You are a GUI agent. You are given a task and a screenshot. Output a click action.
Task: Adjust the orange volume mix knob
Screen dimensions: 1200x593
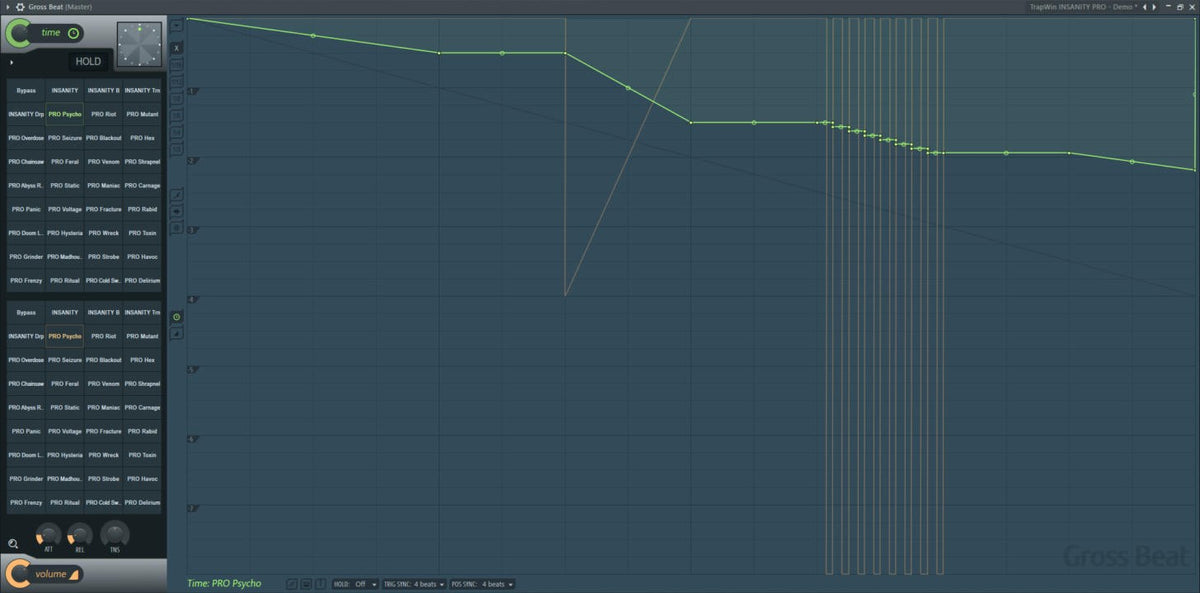[x=18, y=573]
